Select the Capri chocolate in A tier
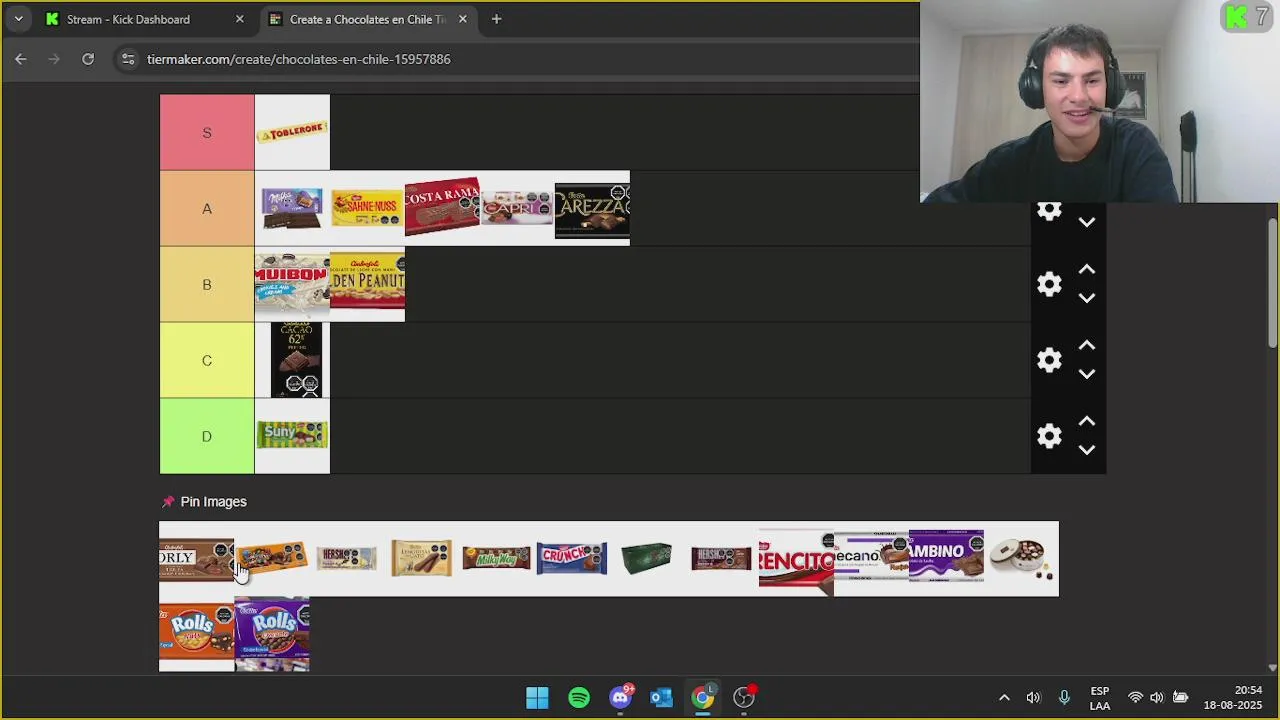 [517, 208]
